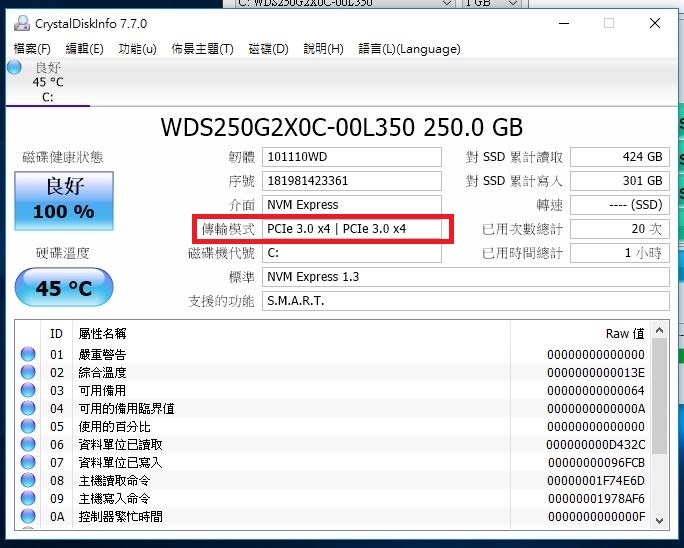The width and height of the screenshot is (684, 548).
Task: Click status orb for attribute 06 資料單位已讀取
Action: (28, 444)
